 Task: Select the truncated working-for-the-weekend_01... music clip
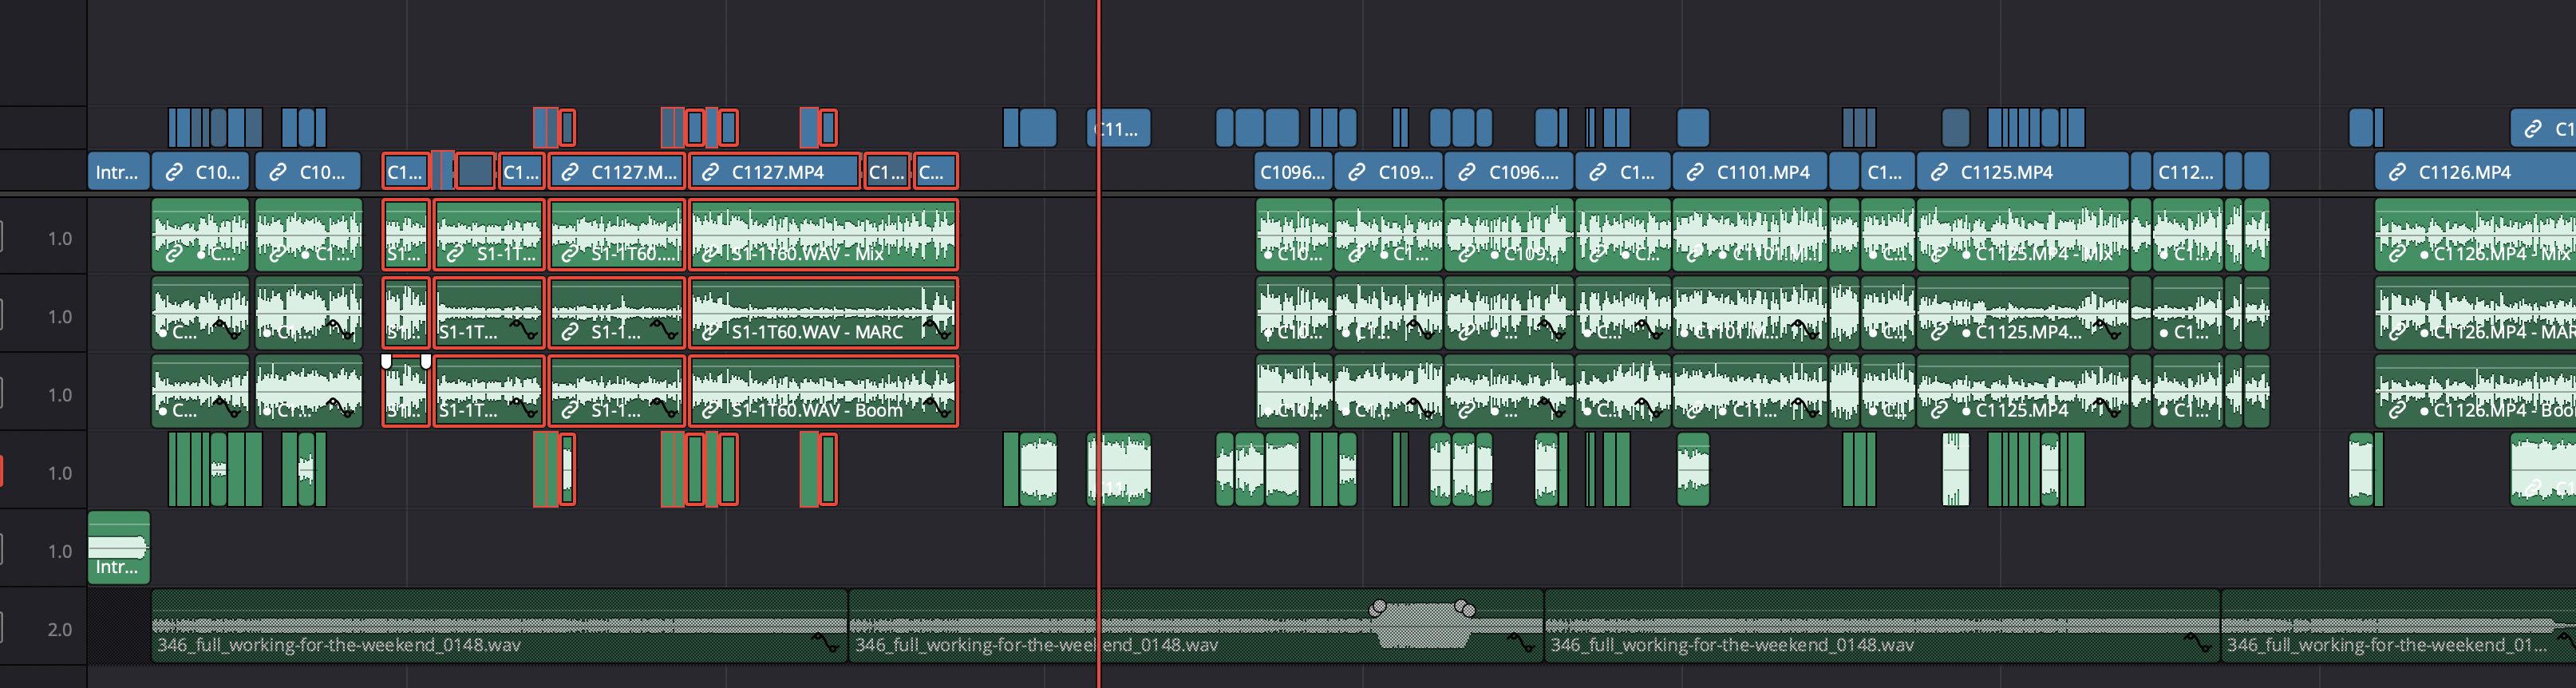click(x=2398, y=626)
